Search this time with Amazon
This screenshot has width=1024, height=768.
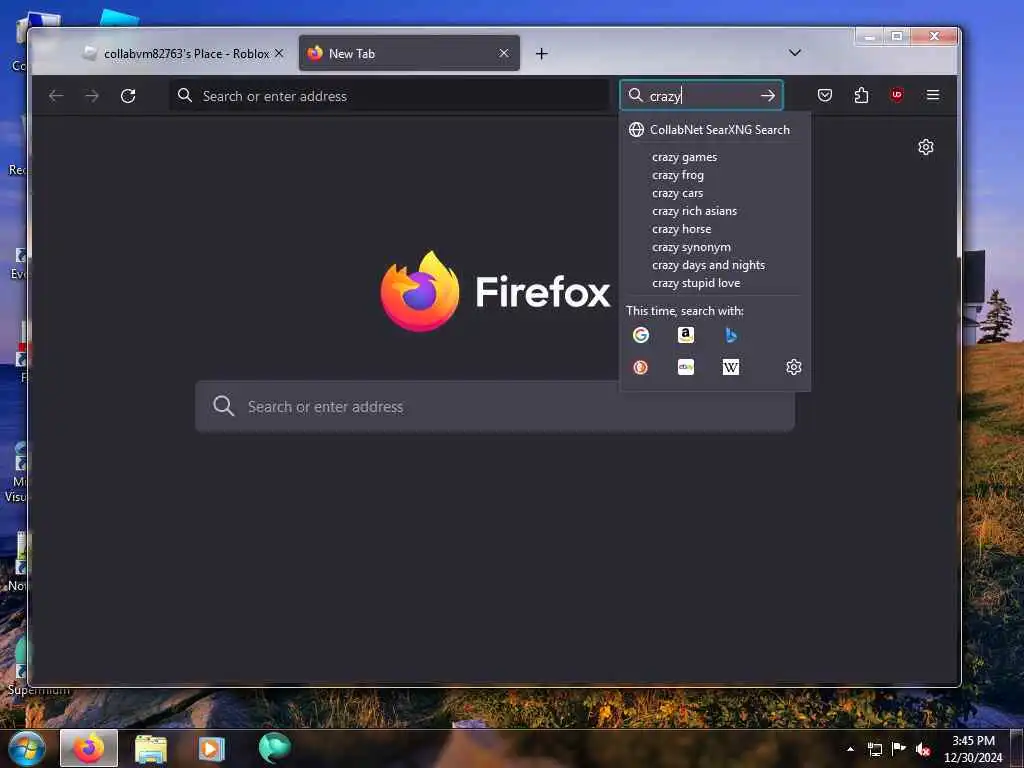click(x=686, y=335)
